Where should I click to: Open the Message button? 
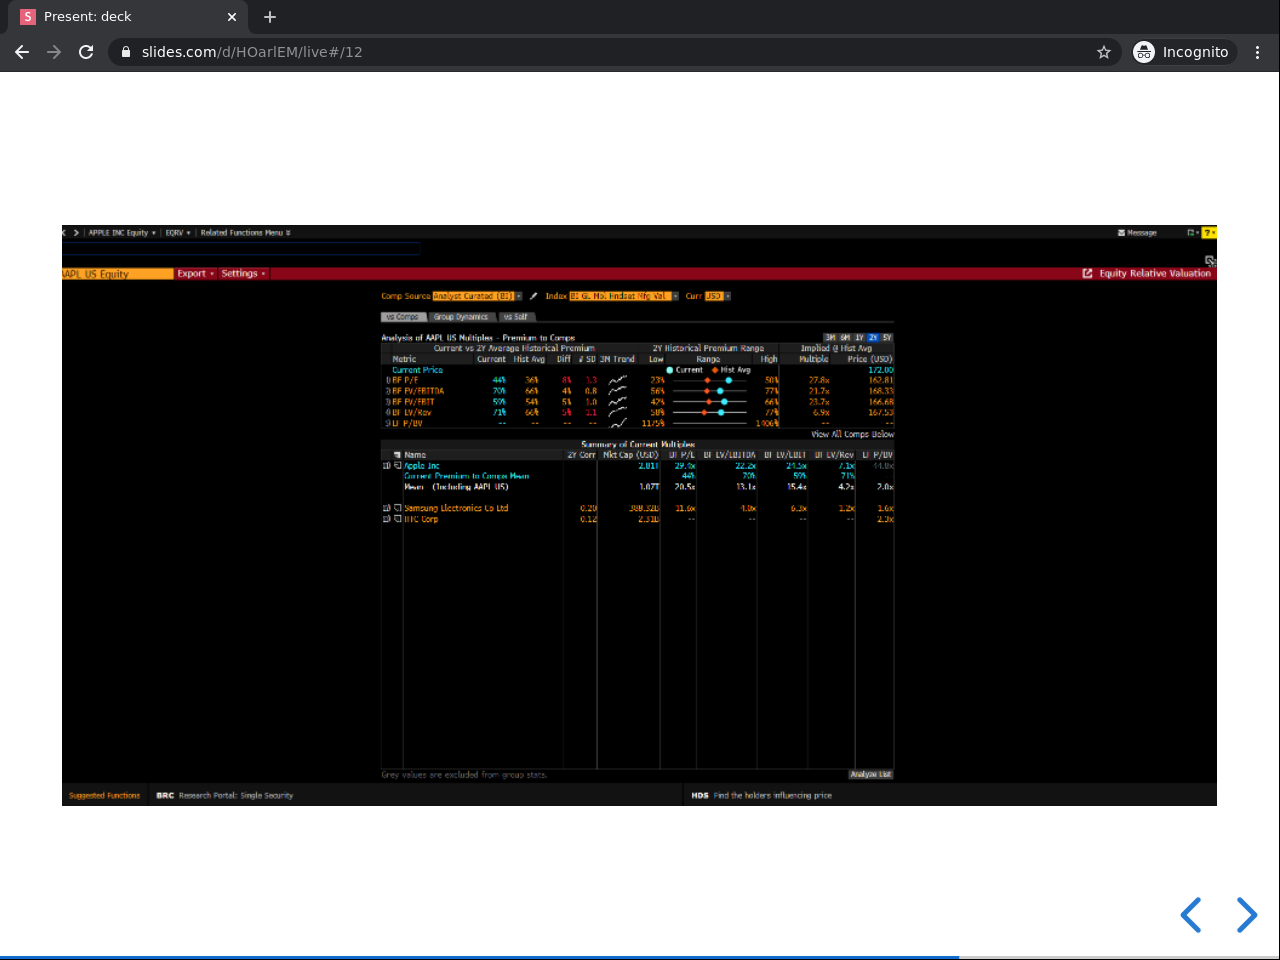coord(1137,233)
